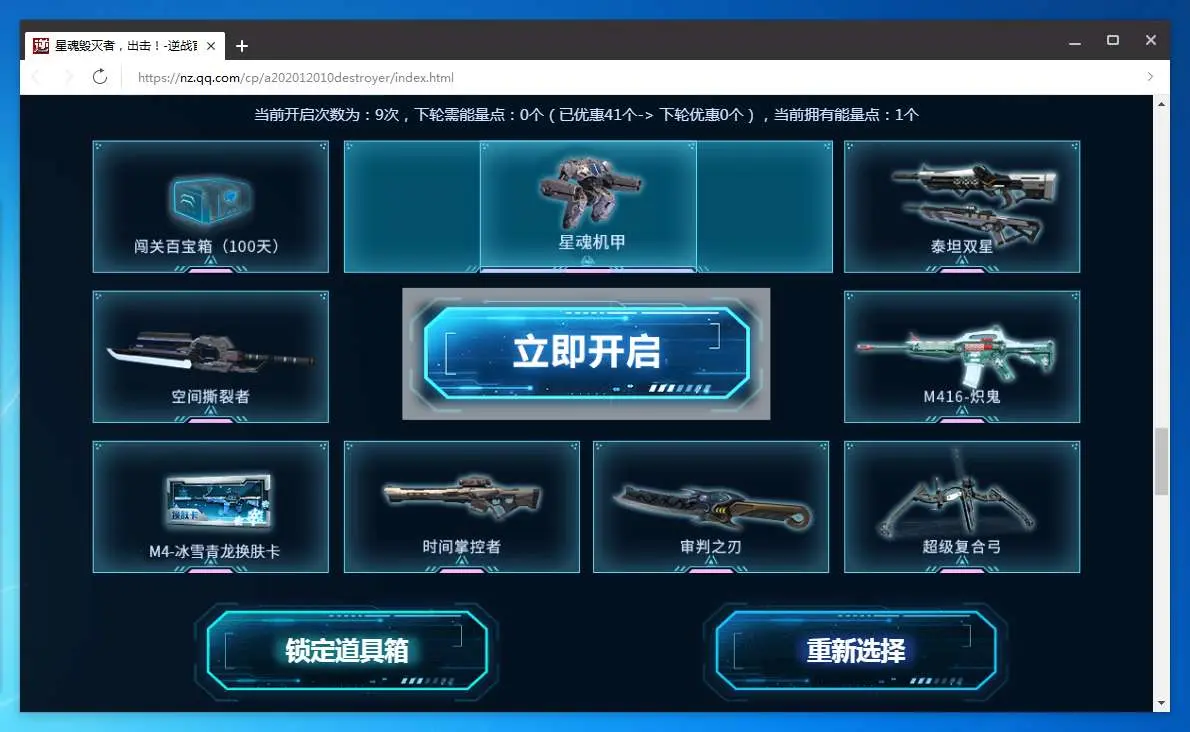The height and width of the screenshot is (732, 1190).
Task: Select the 闯关百宝箱（100天）prize card
Action: pos(210,206)
